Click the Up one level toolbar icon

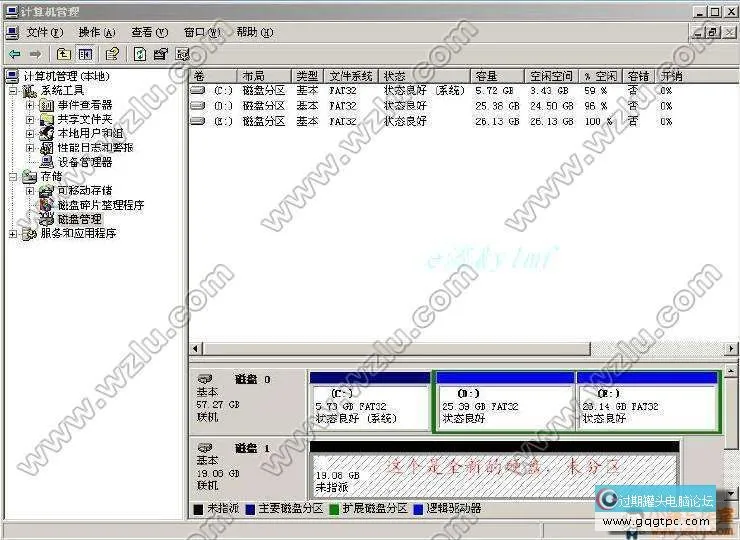point(64,54)
